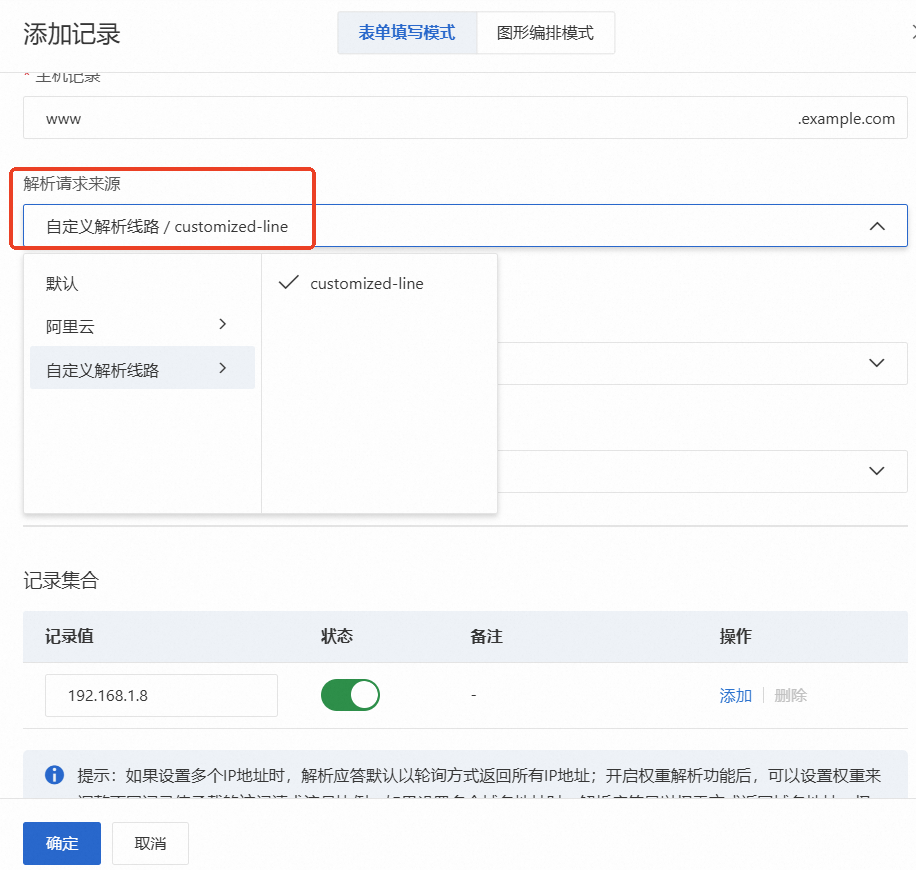Click the 主机记录 field containing www

point(465,118)
